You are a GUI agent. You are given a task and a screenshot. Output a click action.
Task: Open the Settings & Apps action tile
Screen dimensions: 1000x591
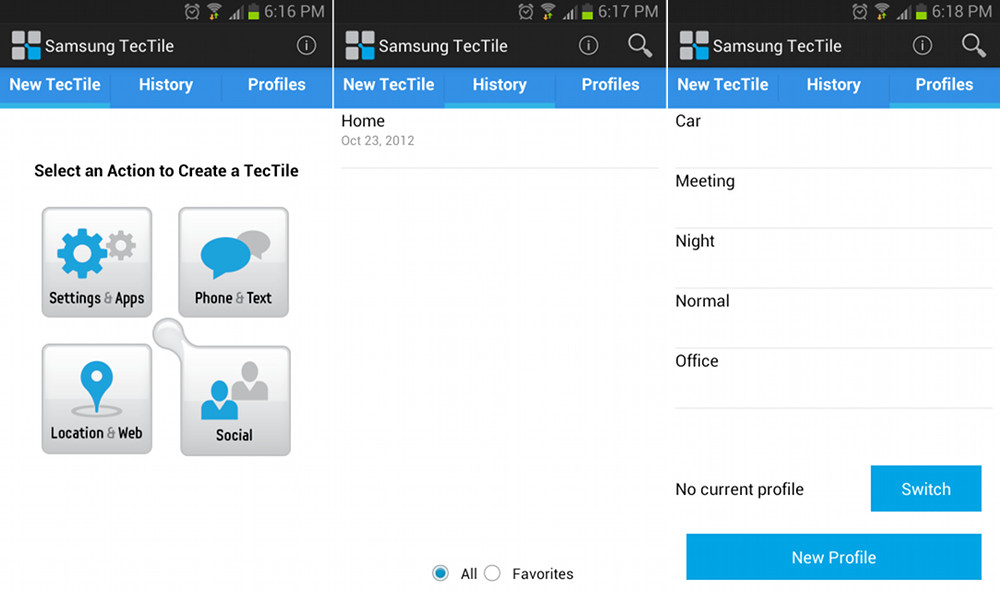(x=97, y=262)
